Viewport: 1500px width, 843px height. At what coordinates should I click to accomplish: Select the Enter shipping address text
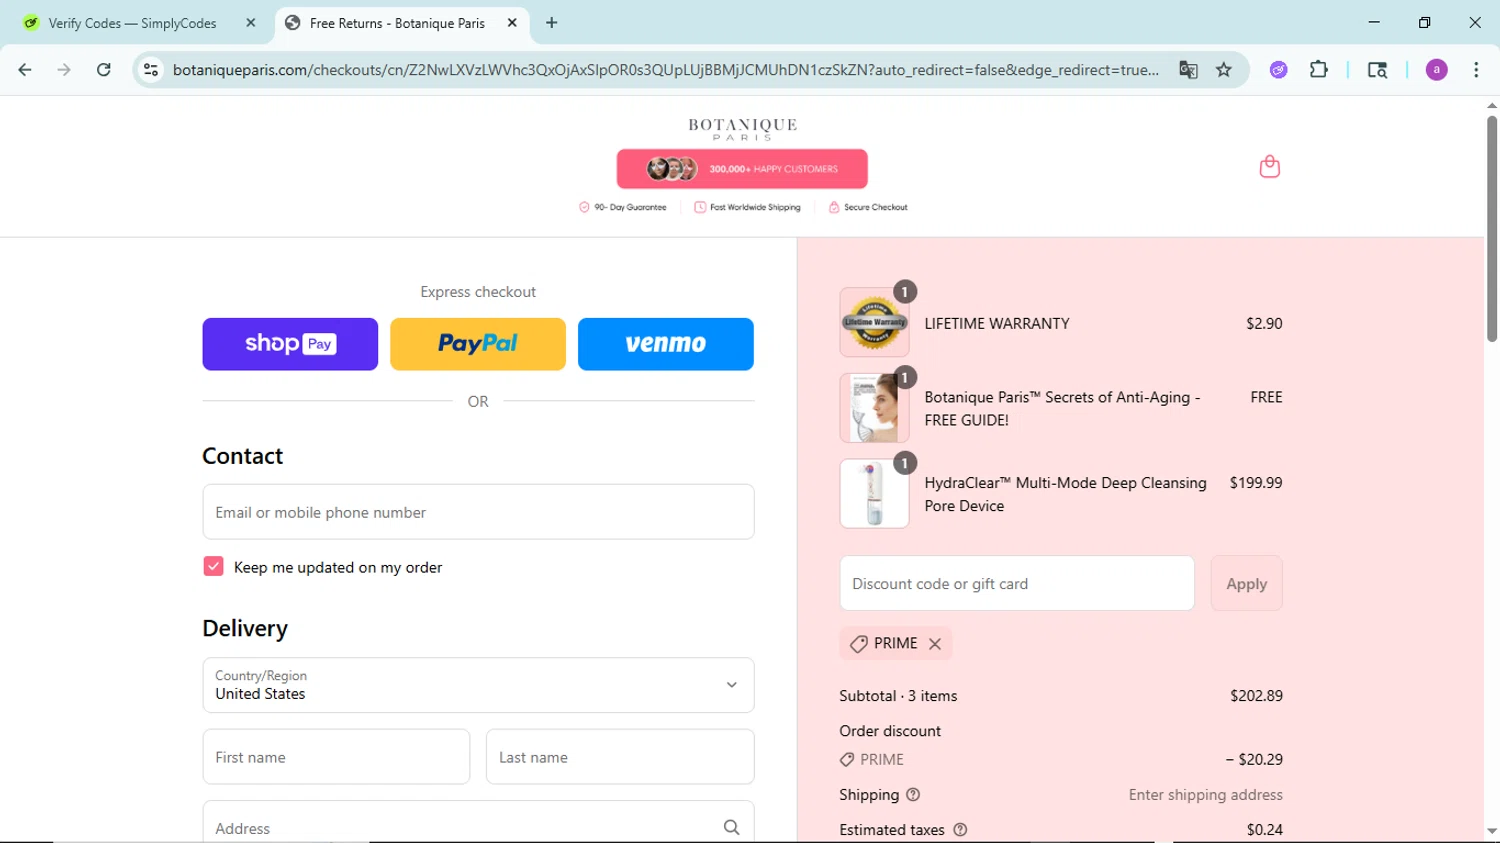[x=1206, y=795]
